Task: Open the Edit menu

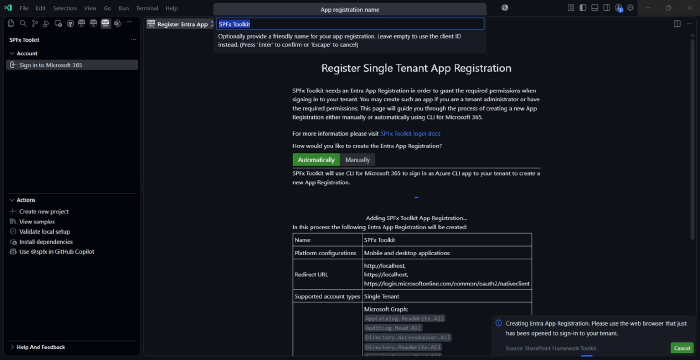Action: pyautogui.click(x=40, y=8)
